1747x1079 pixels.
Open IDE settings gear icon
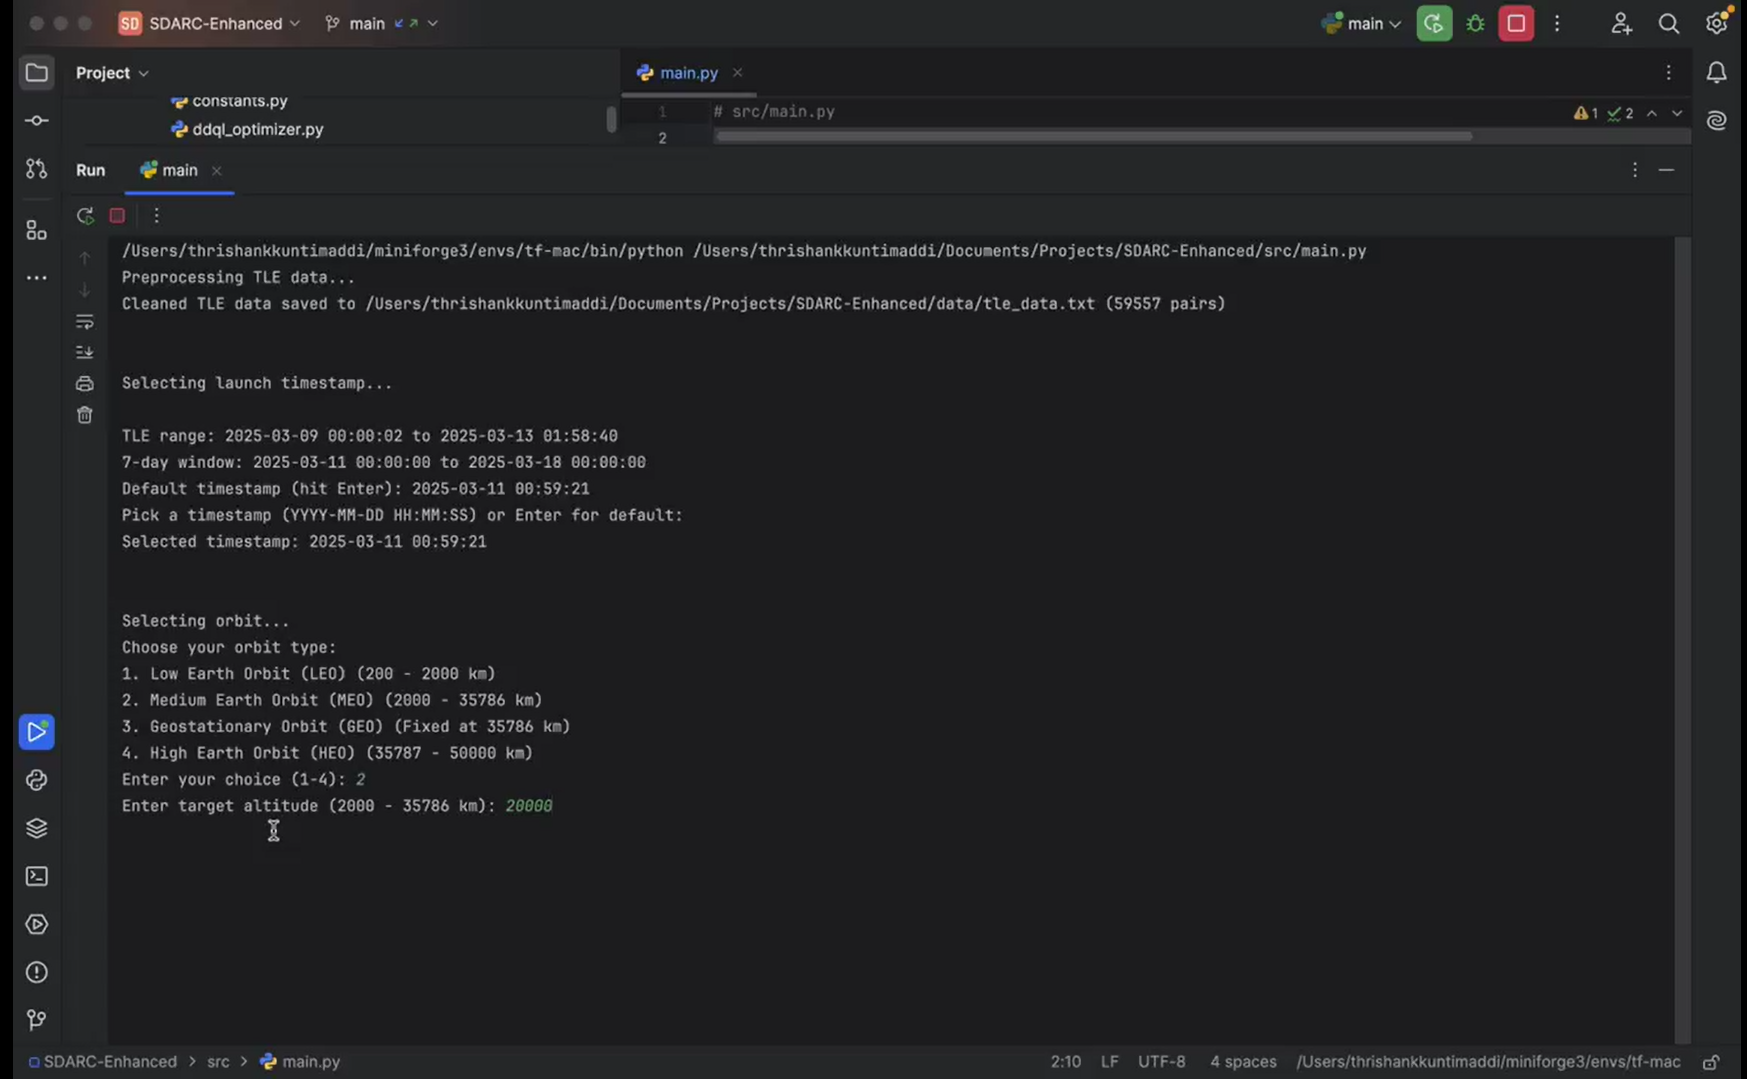(1717, 23)
